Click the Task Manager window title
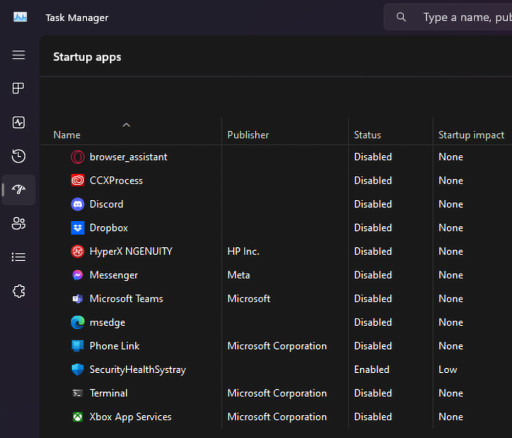 pos(77,18)
